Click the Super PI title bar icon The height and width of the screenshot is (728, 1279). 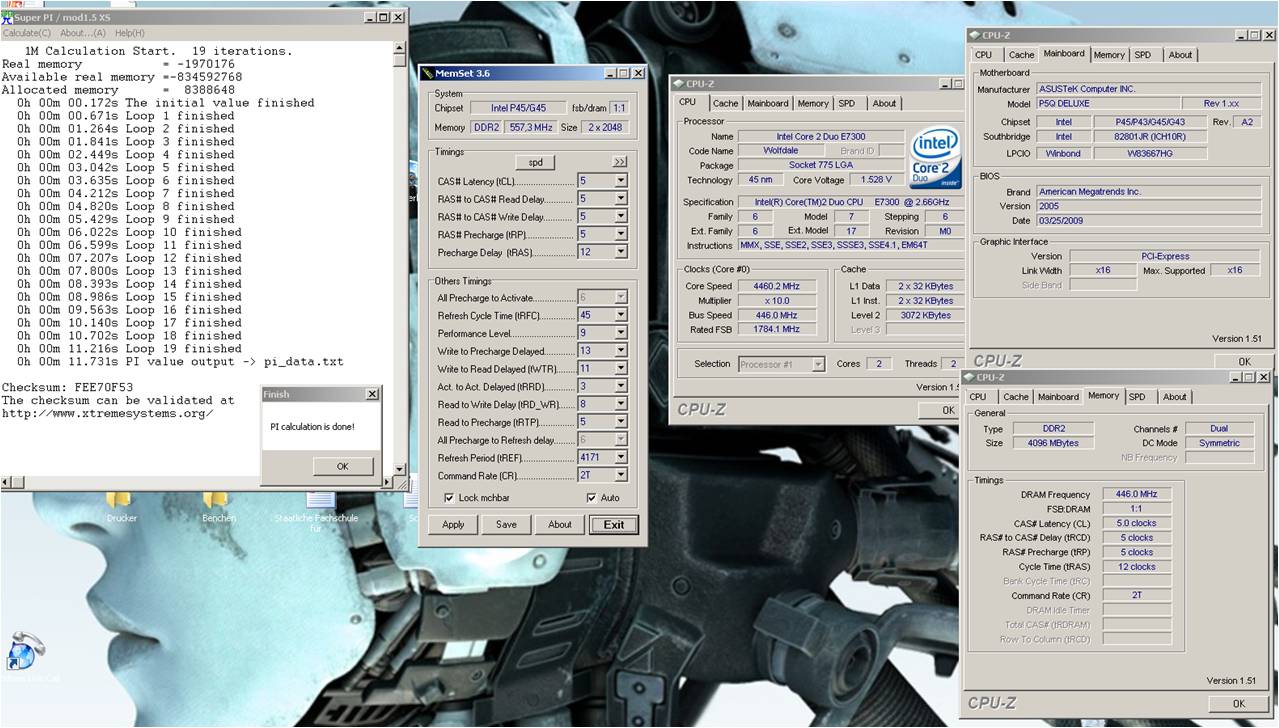7,17
